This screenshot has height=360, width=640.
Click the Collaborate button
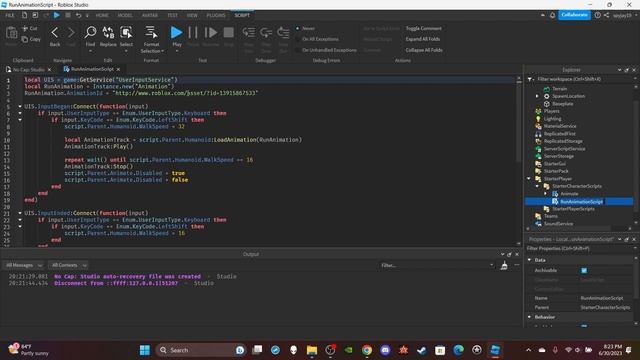click(574, 15)
